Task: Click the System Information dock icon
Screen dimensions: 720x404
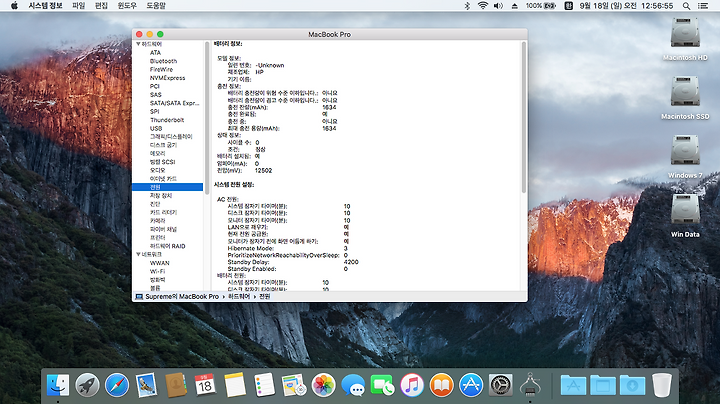Action: (x=530, y=384)
